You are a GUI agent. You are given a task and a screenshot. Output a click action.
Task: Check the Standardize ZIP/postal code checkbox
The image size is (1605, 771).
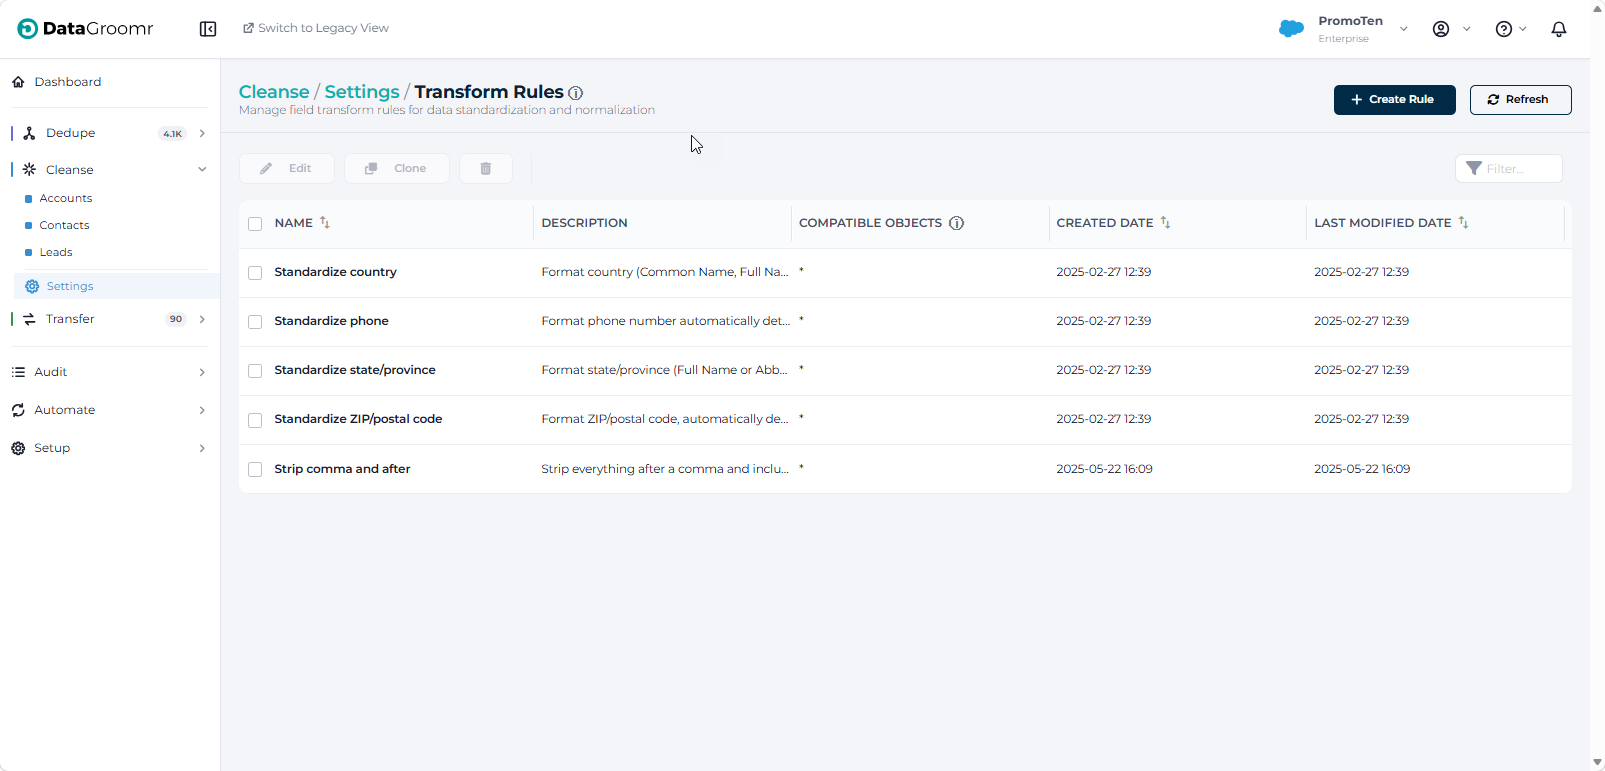pyautogui.click(x=255, y=420)
